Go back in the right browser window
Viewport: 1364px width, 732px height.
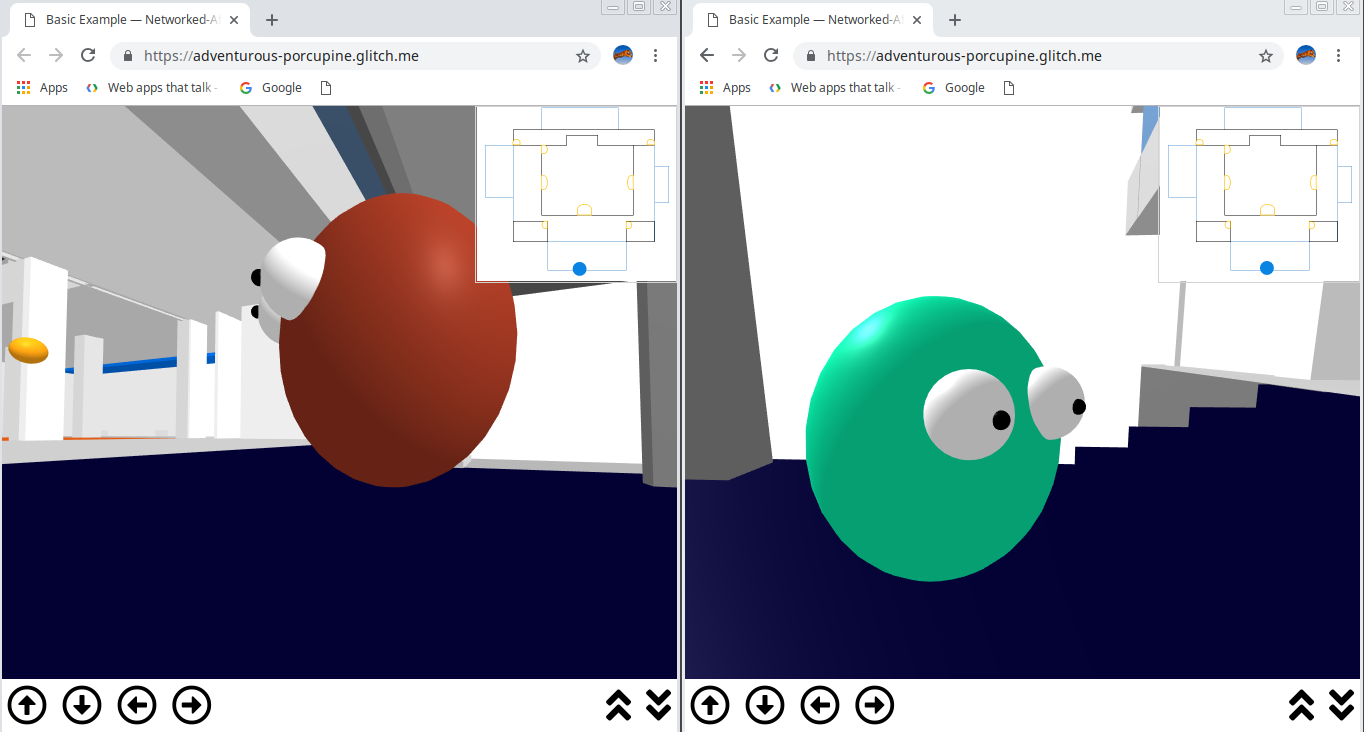click(707, 56)
